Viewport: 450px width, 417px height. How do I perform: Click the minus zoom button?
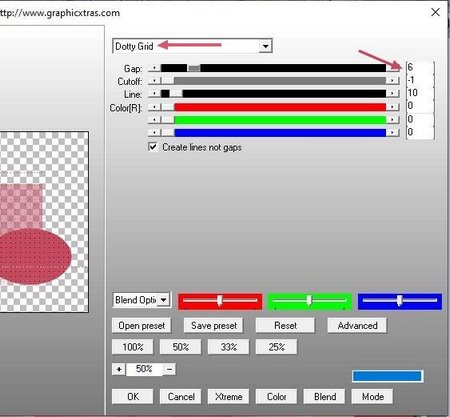tap(169, 369)
